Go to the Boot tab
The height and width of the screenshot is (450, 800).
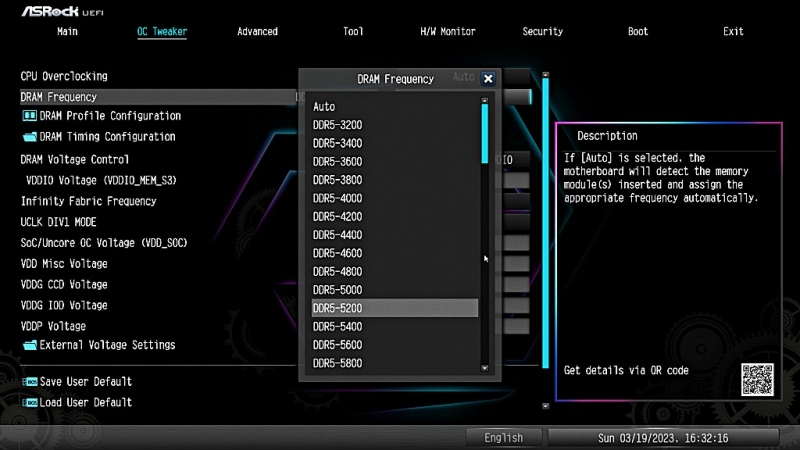pyautogui.click(x=638, y=32)
